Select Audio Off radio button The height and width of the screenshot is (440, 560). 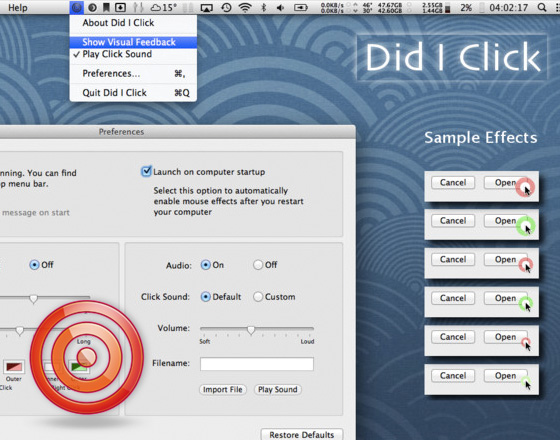[258, 265]
